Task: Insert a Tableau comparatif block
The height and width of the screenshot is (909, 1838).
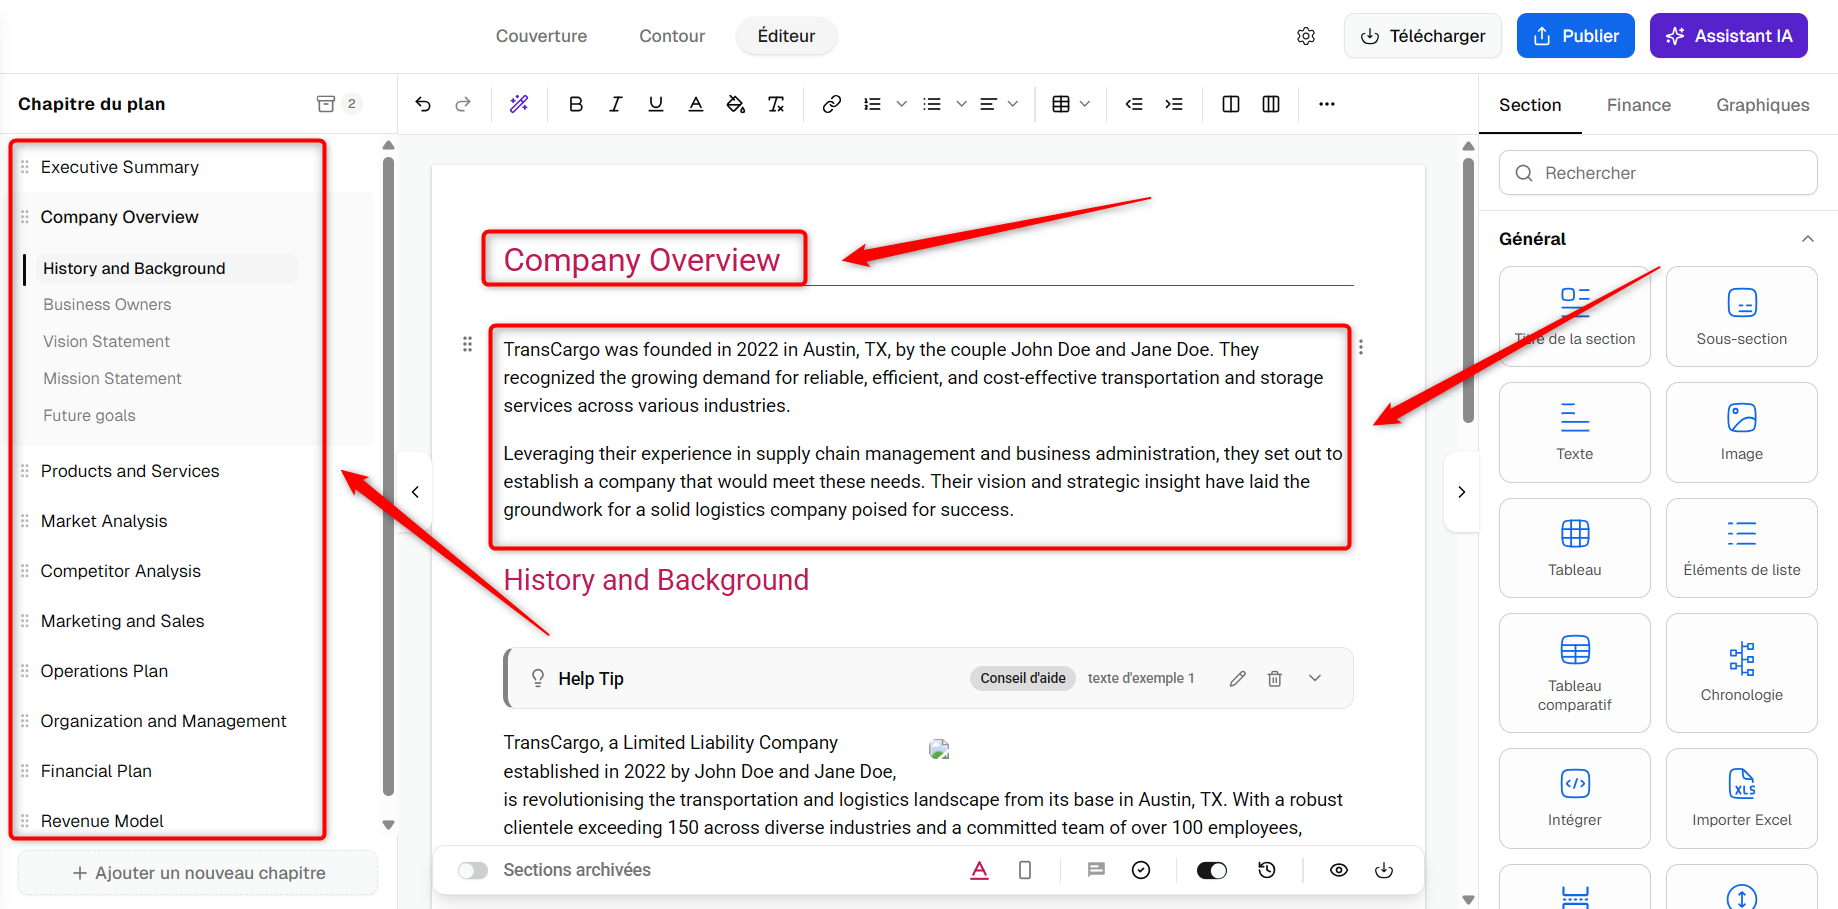Action: 1575,673
